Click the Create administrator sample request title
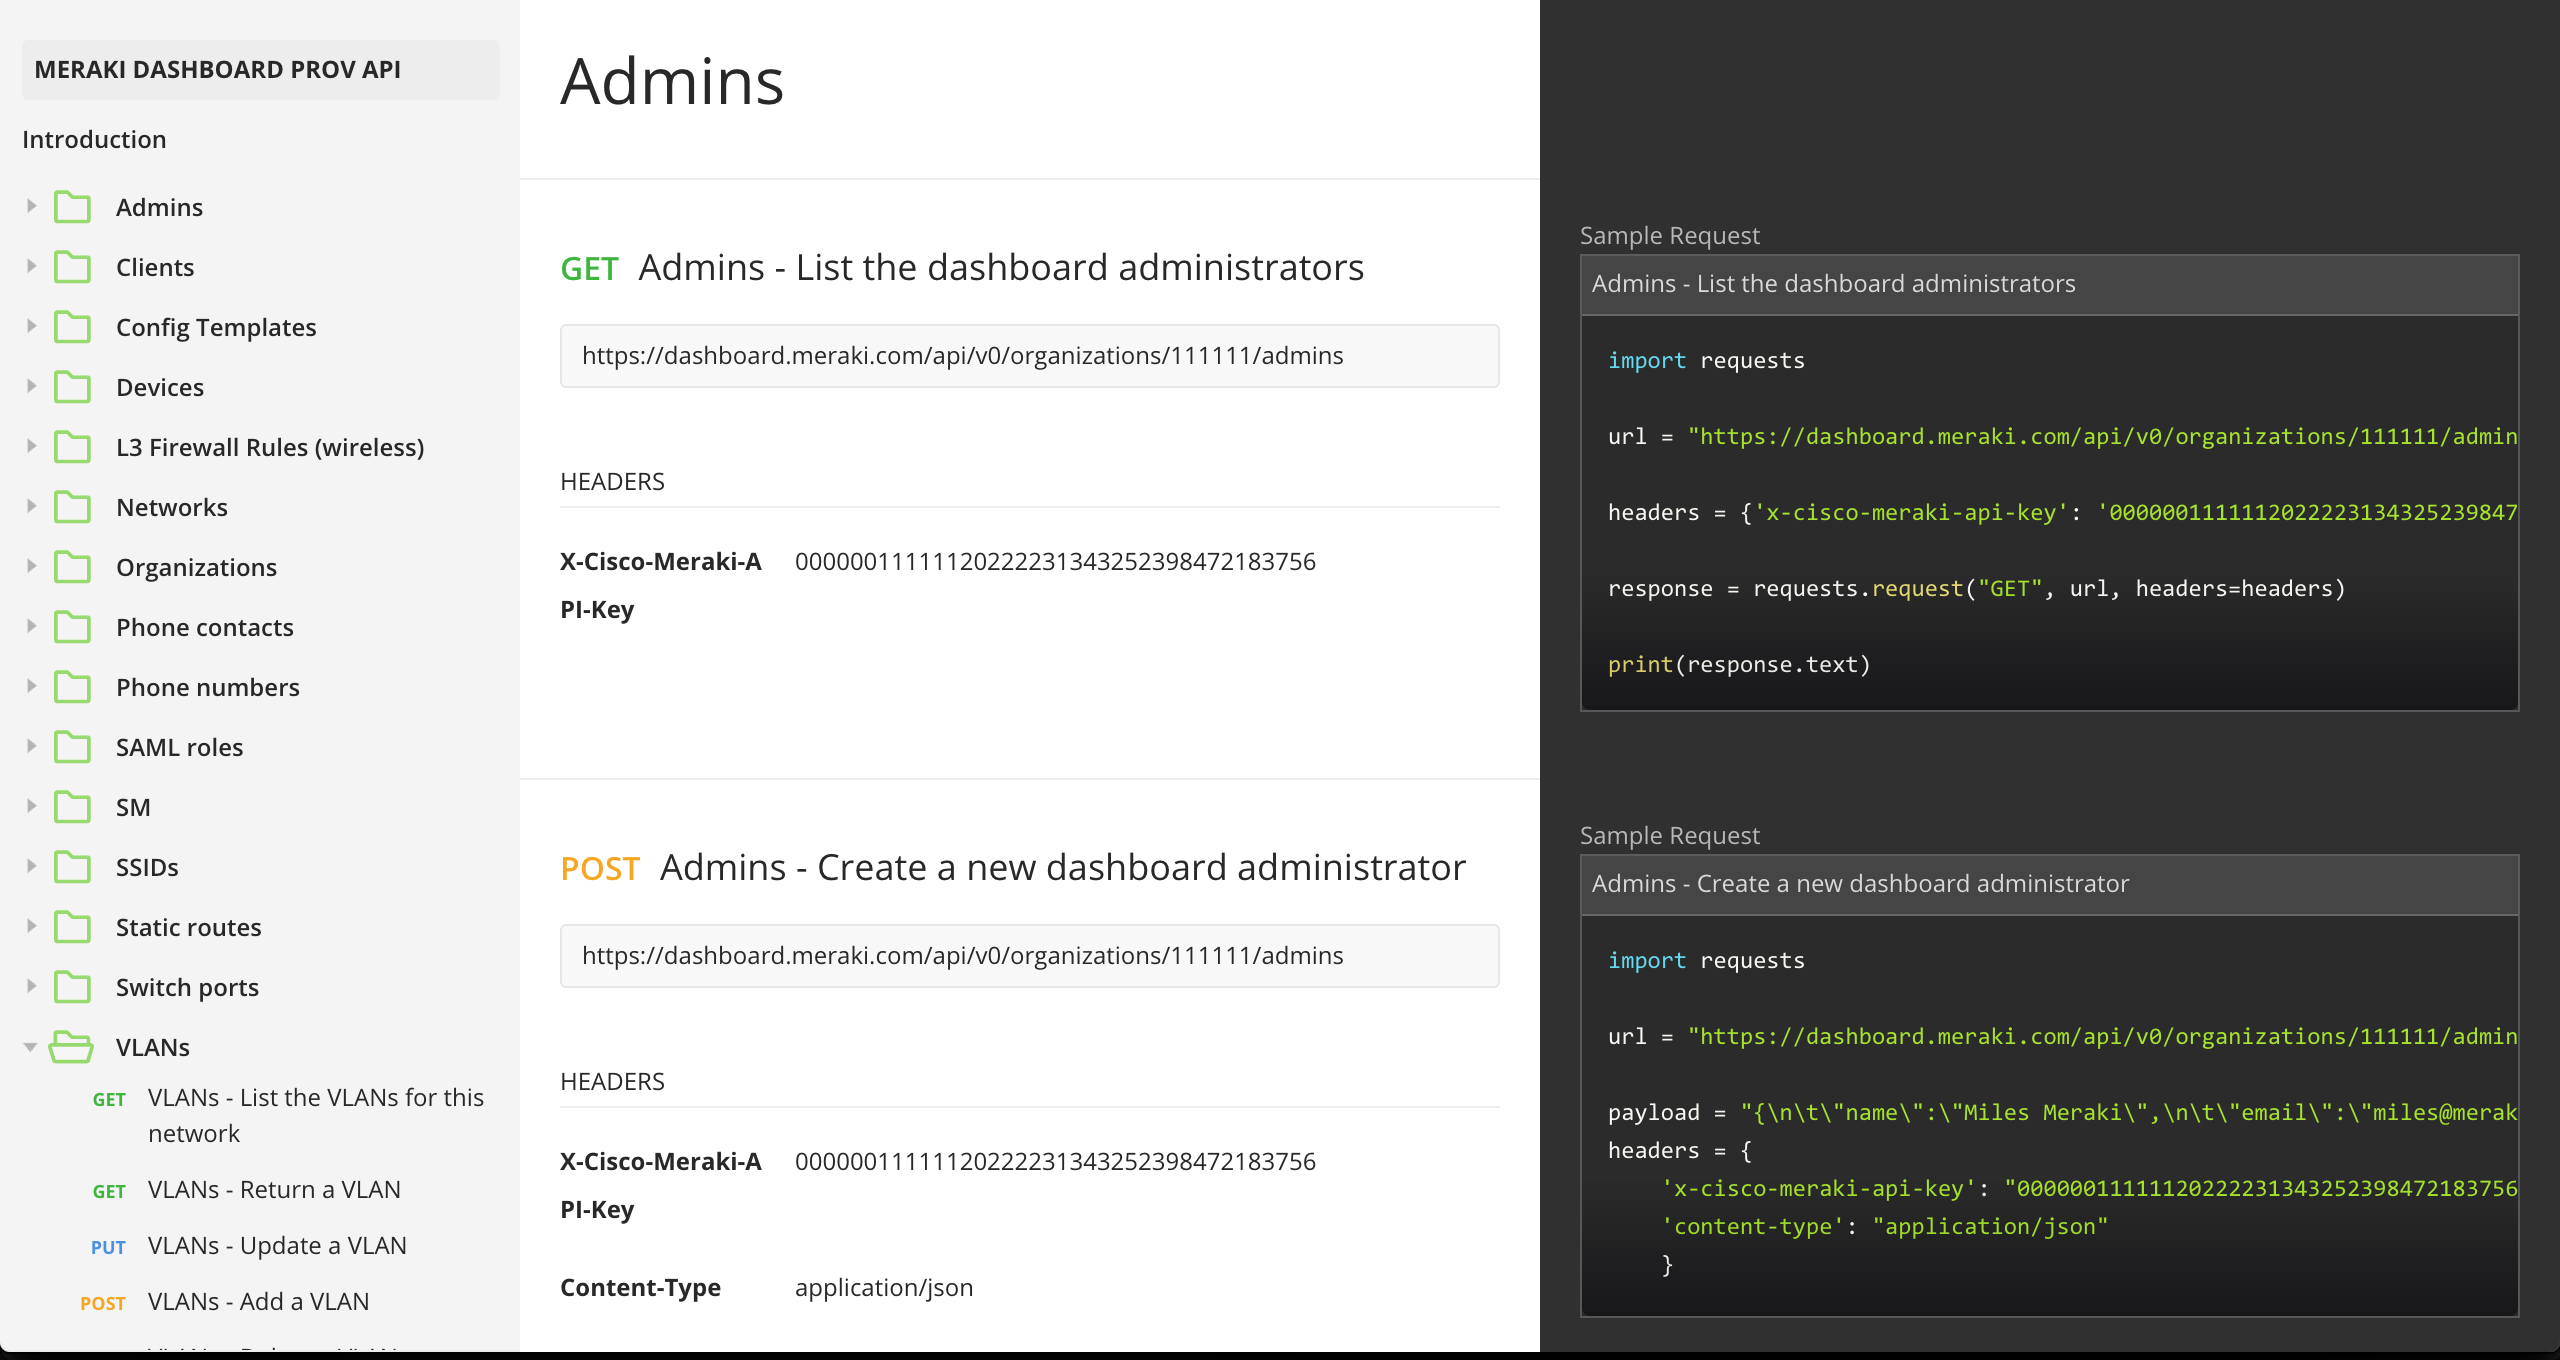Viewport: 2560px width, 1360px height. 1860,883
